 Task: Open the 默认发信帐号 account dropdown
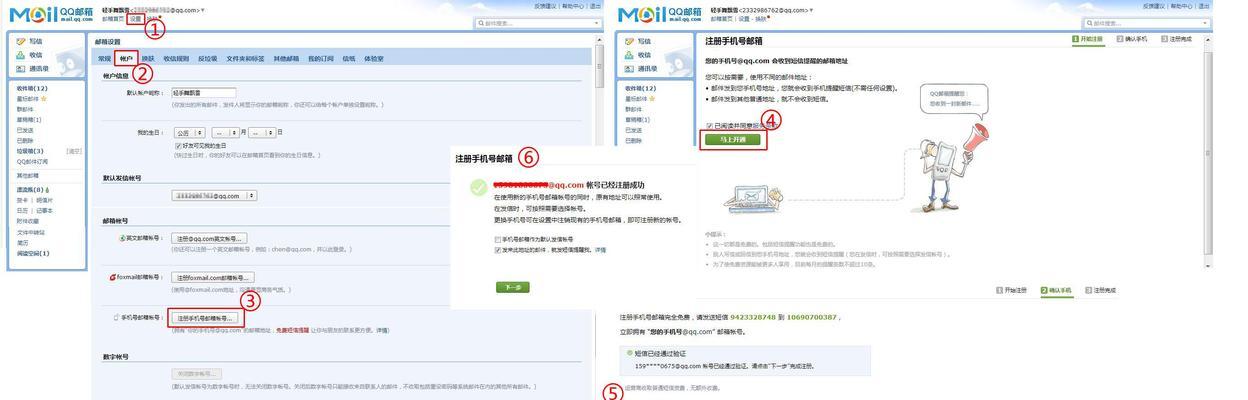[x=214, y=196]
